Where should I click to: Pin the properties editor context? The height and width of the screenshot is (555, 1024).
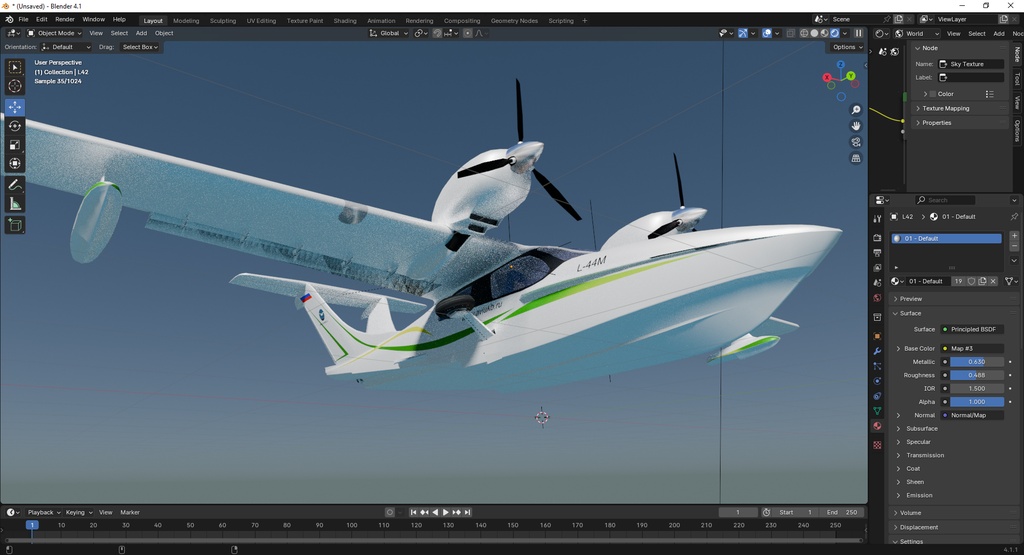coord(1014,217)
